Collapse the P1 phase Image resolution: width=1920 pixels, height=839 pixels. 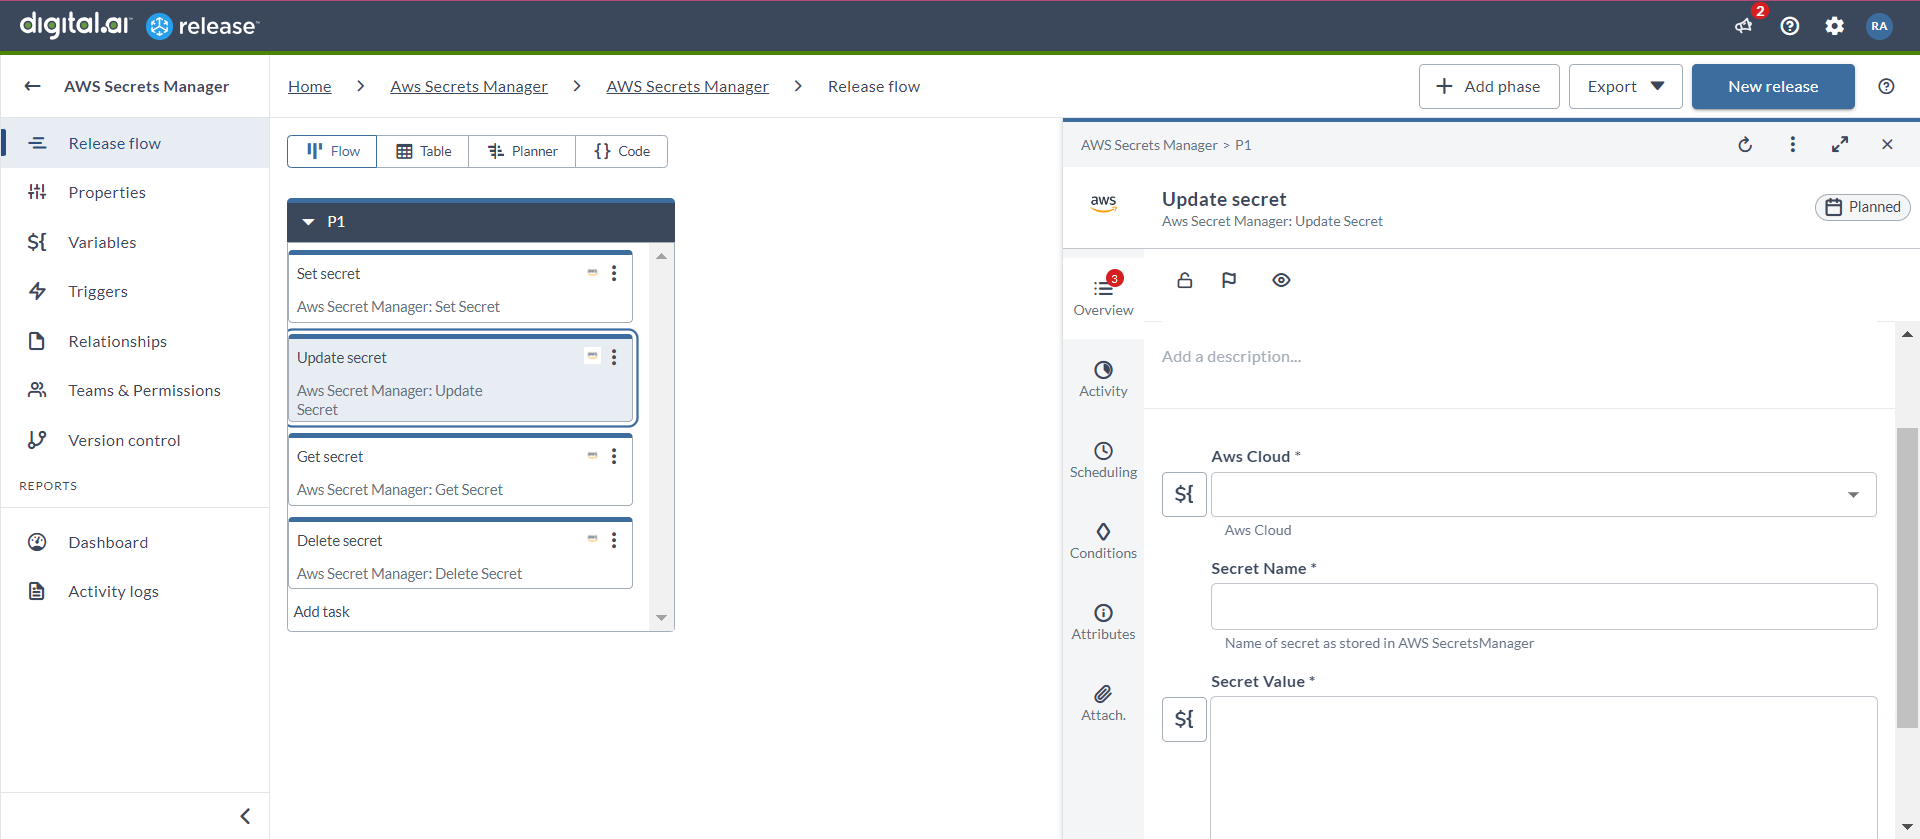(x=308, y=222)
